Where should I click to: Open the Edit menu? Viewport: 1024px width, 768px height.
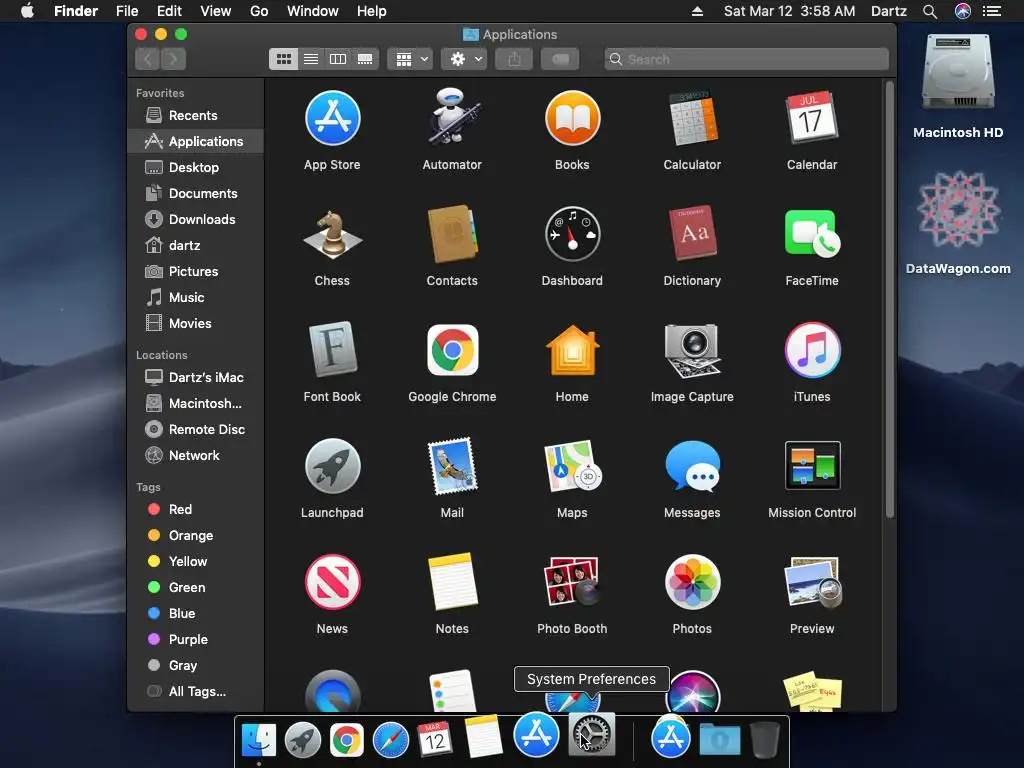(x=169, y=11)
